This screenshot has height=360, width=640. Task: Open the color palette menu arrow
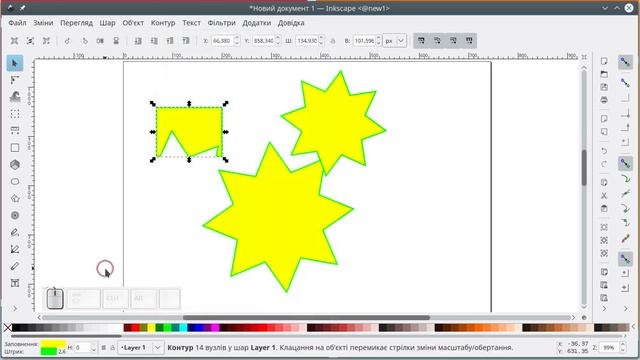[634, 327]
